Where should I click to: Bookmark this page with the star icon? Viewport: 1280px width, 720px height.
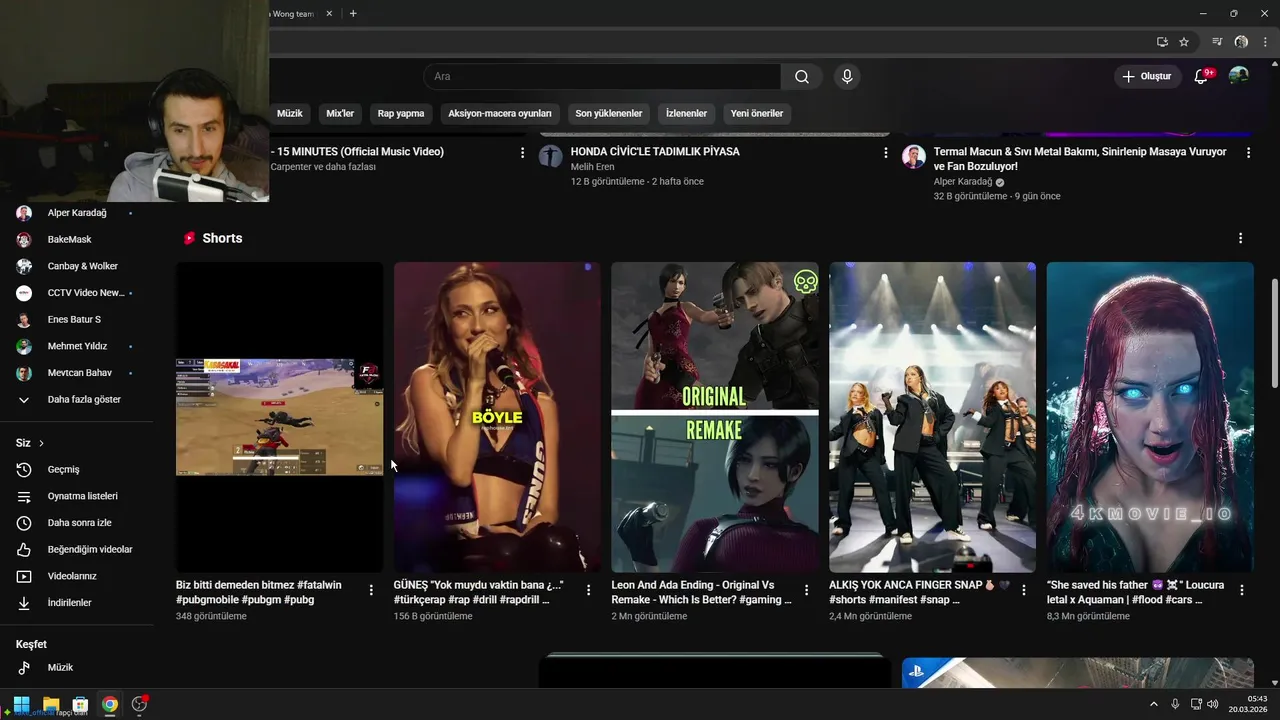pyautogui.click(x=1184, y=42)
